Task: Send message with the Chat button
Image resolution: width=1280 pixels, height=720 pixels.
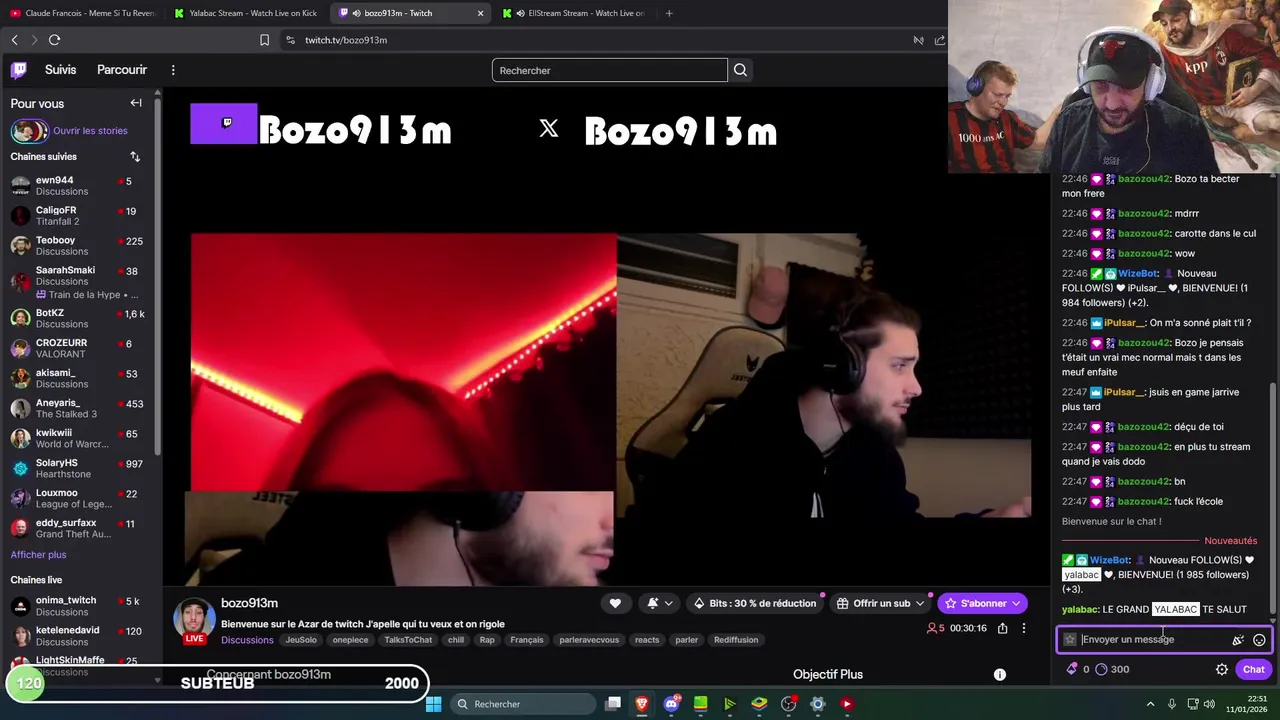Action: 1253,670
